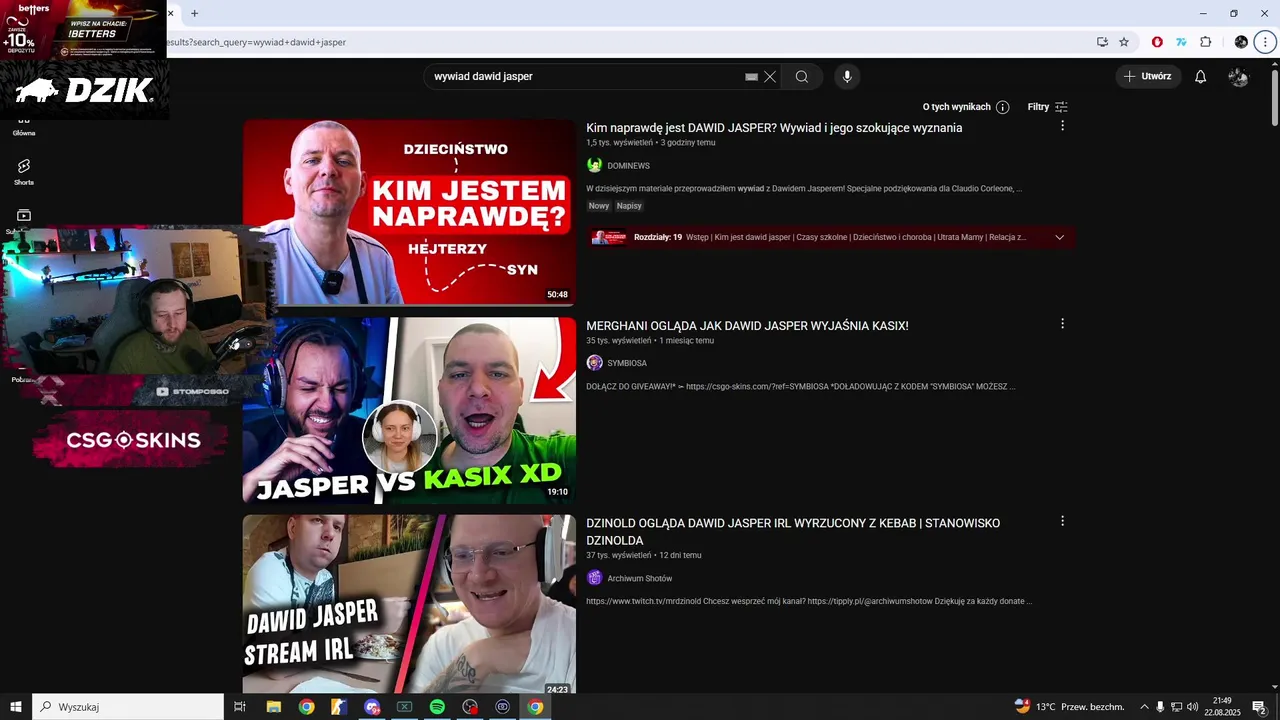1280x720 pixels.
Task: Open the weather widget 13°C Przew. bezchm.
Action: tap(1069, 707)
